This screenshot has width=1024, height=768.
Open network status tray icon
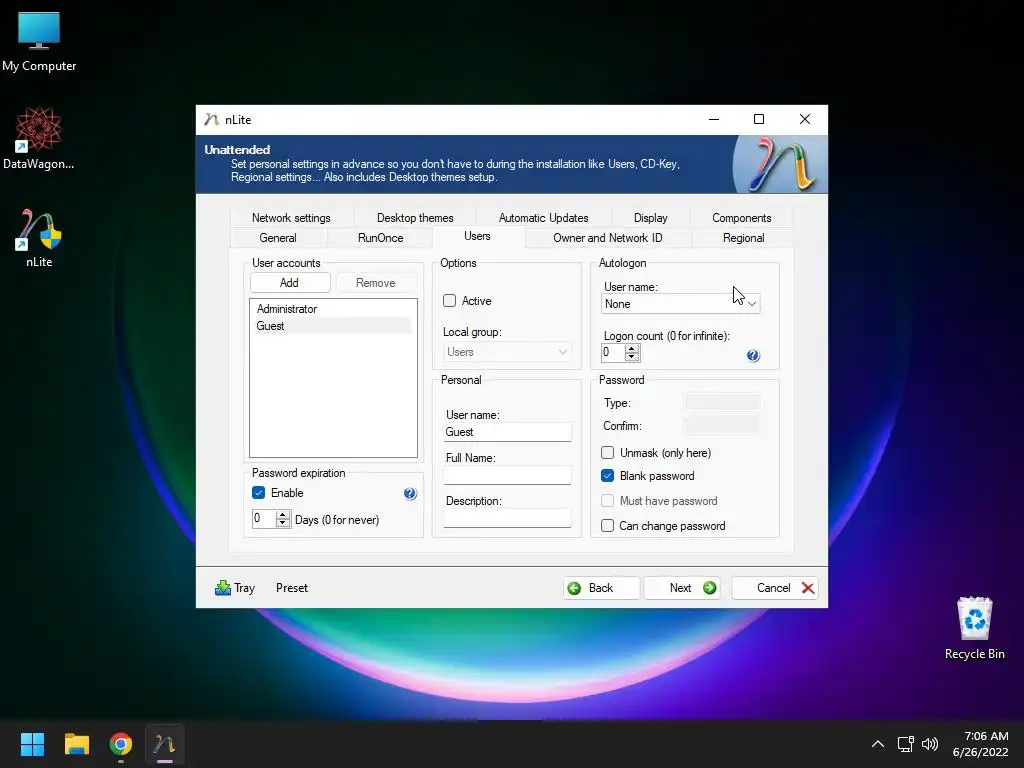click(905, 744)
